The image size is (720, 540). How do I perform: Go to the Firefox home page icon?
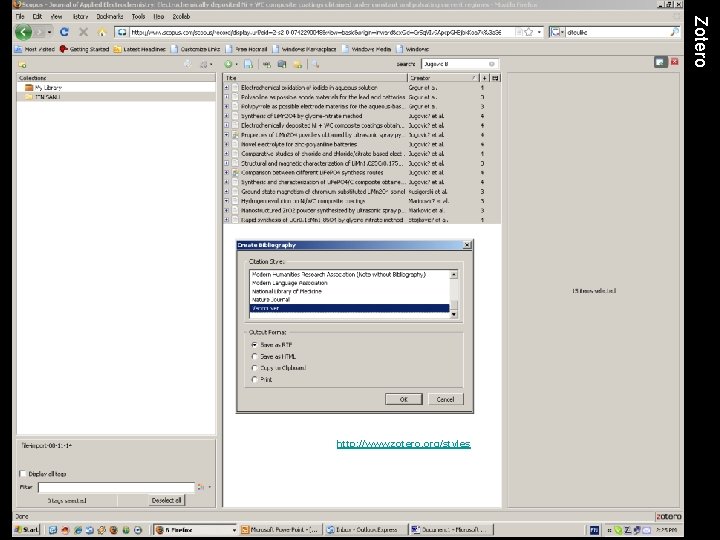(x=102, y=32)
